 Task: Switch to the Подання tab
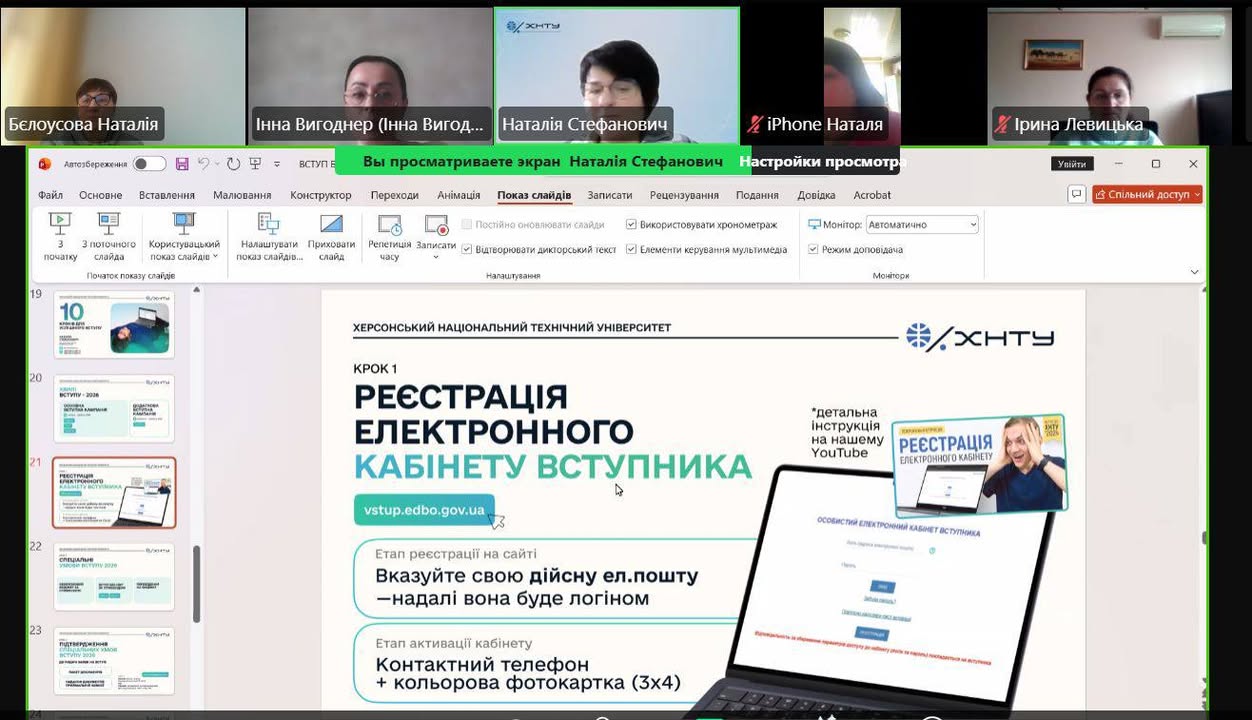tap(757, 195)
